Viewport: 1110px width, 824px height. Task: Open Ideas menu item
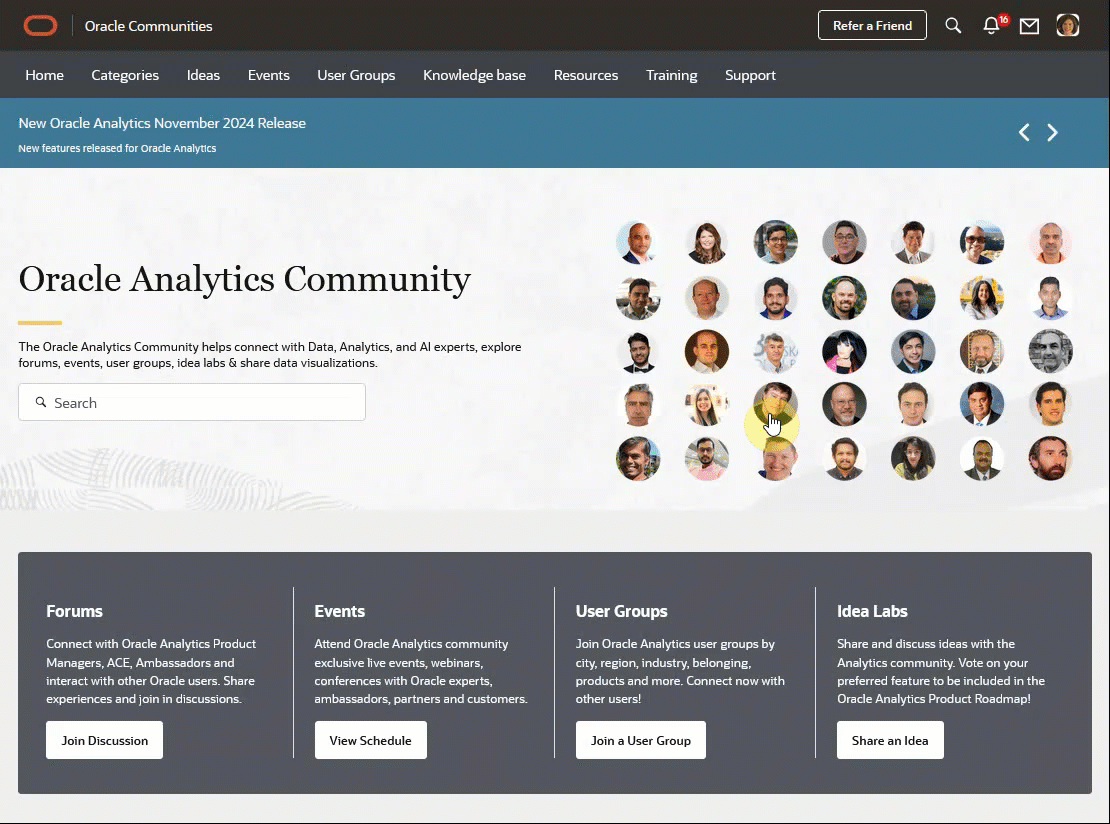[203, 75]
